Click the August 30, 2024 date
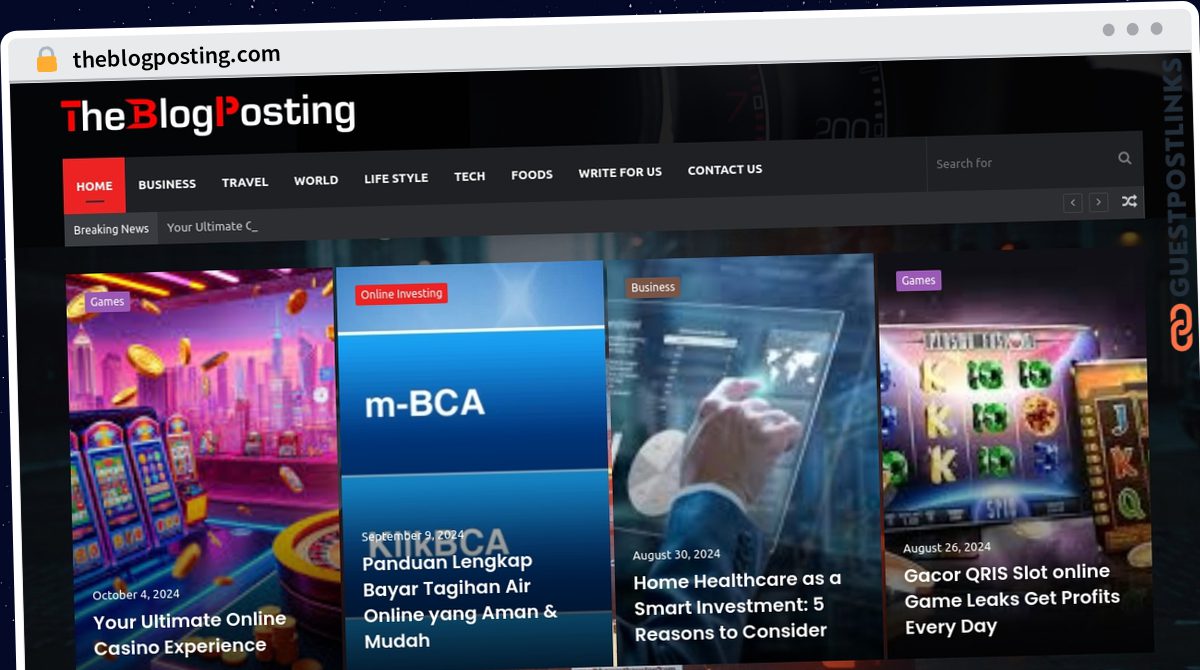 676,555
